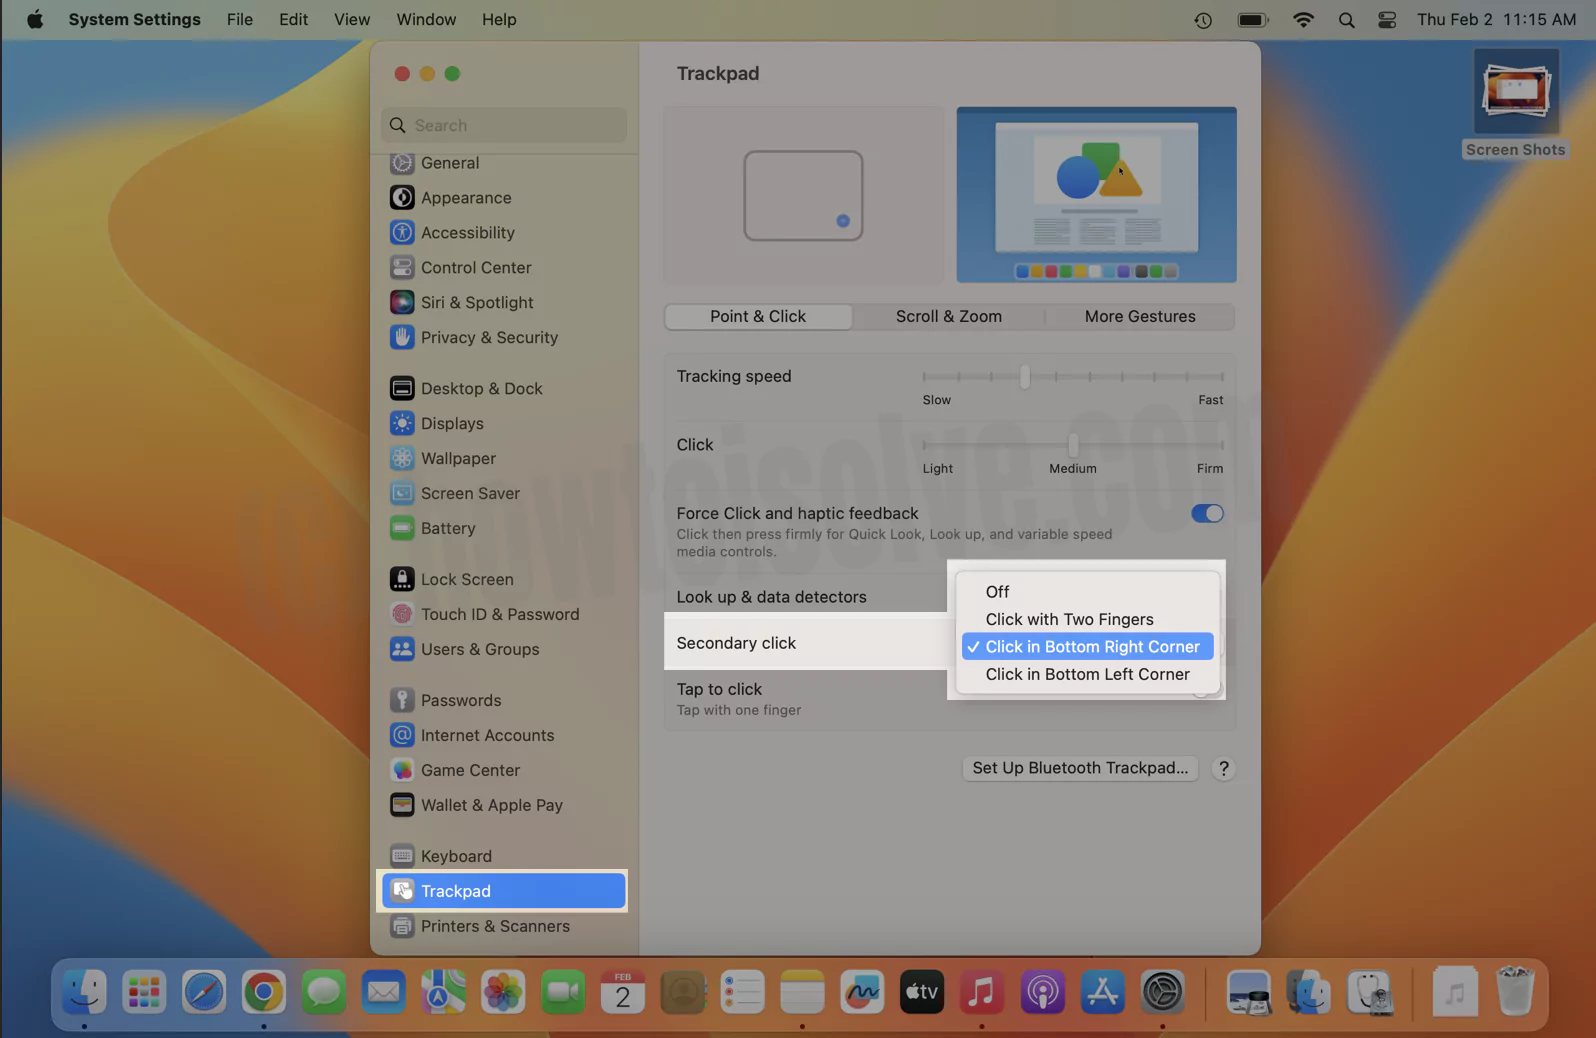Switch to the Scroll & Zoom tab
The height and width of the screenshot is (1038, 1596).
click(x=949, y=317)
